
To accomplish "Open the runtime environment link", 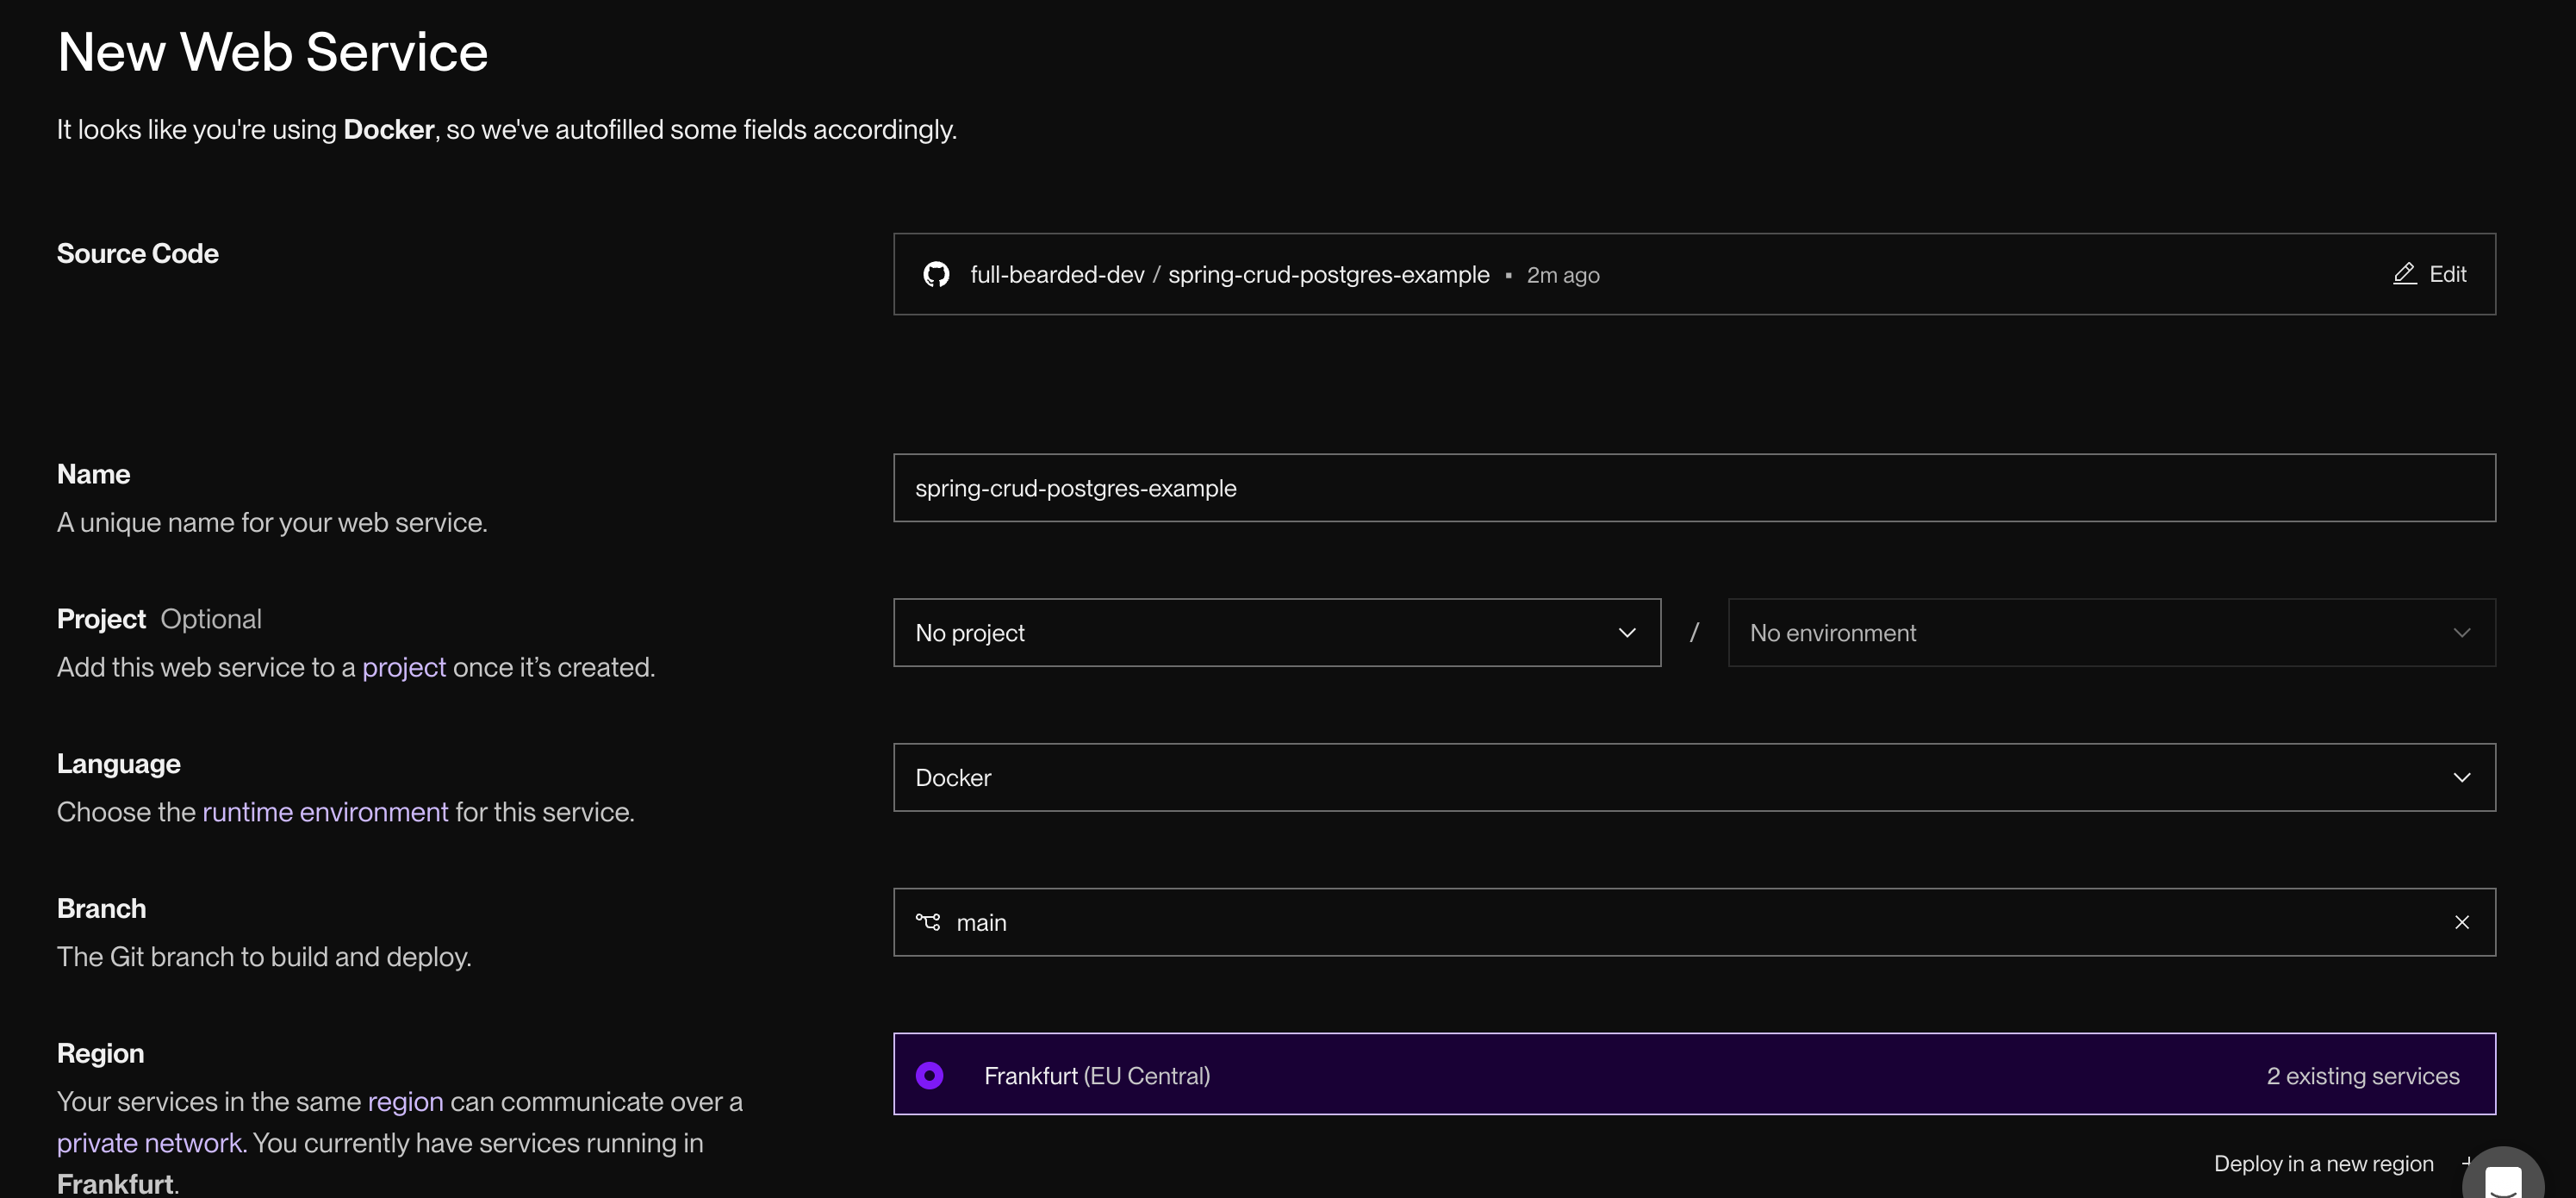I will 325,812.
